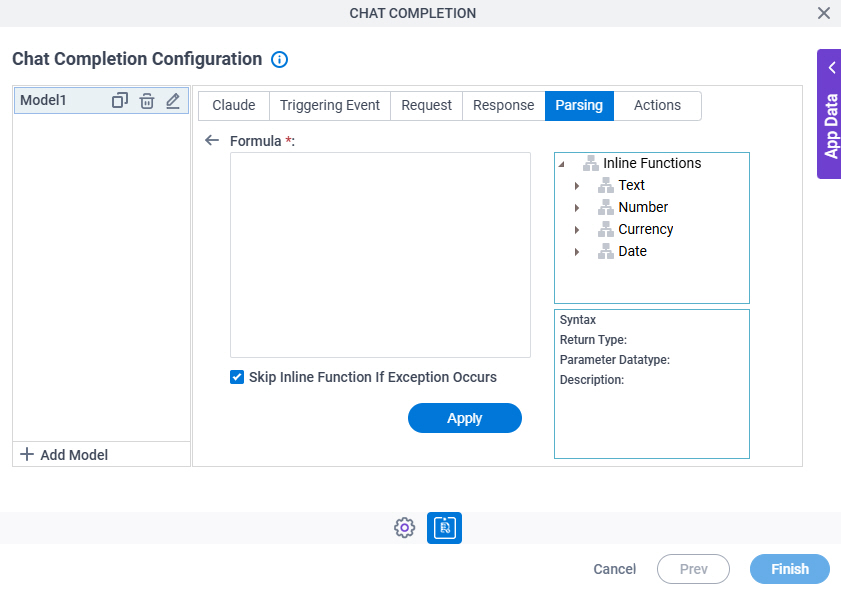This screenshot has height=591, width=841.
Task: Select the Text label in function tree
Action: click(631, 185)
